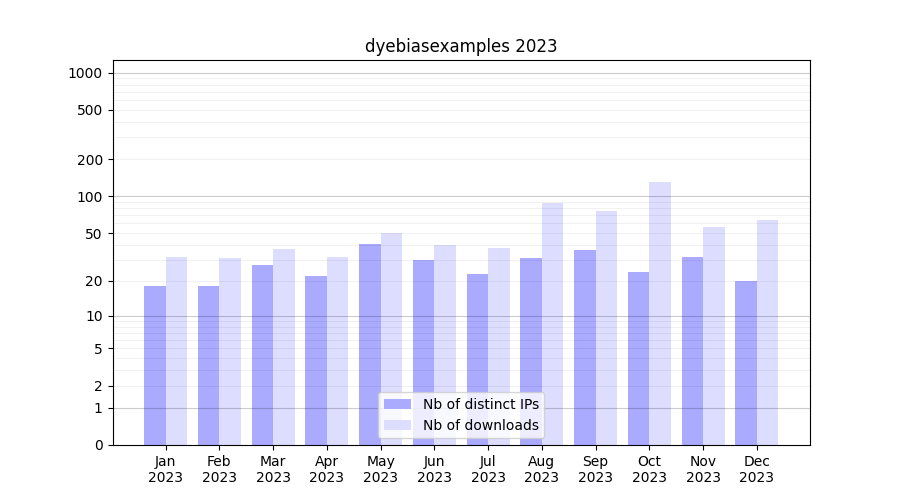Click the chart title 'dyebiasexamples 2023'
This screenshot has height=500, width=900.
pyautogui.click(x=461, y=46)
